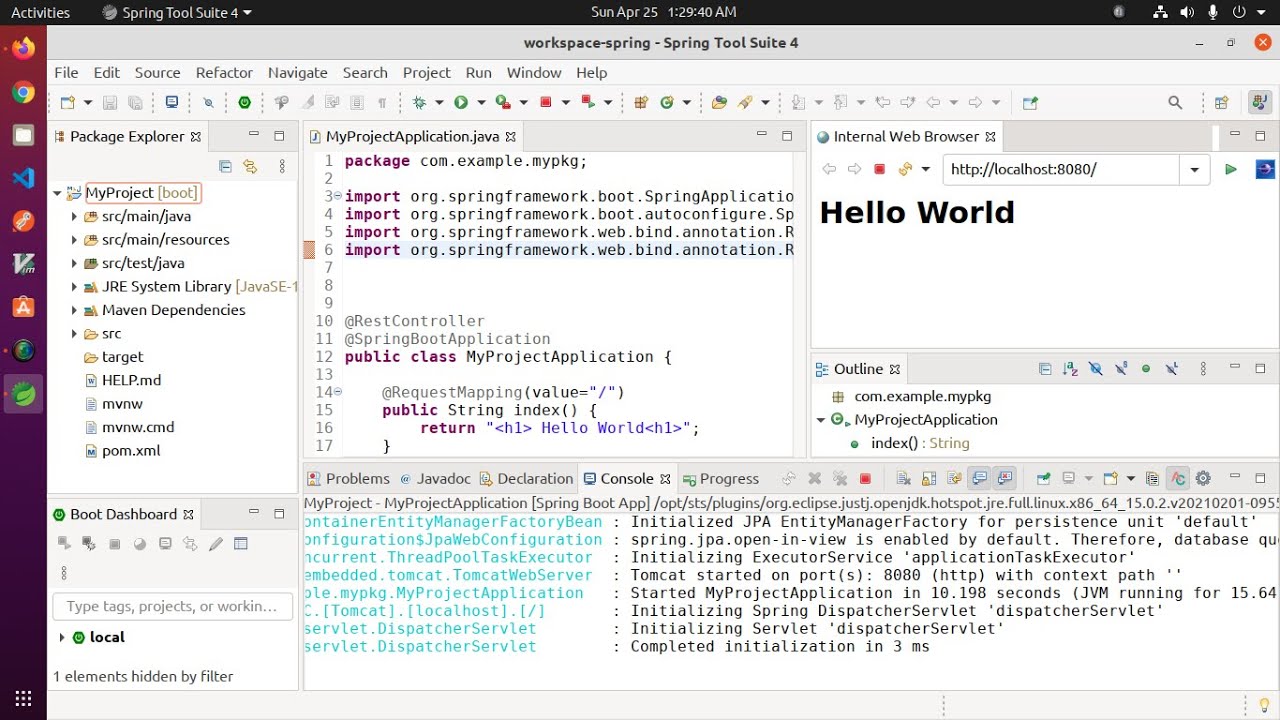This screenshot has height=720, width=1280.
Task: Select pom.xml in Package Explorer
Action: (131, 450)
